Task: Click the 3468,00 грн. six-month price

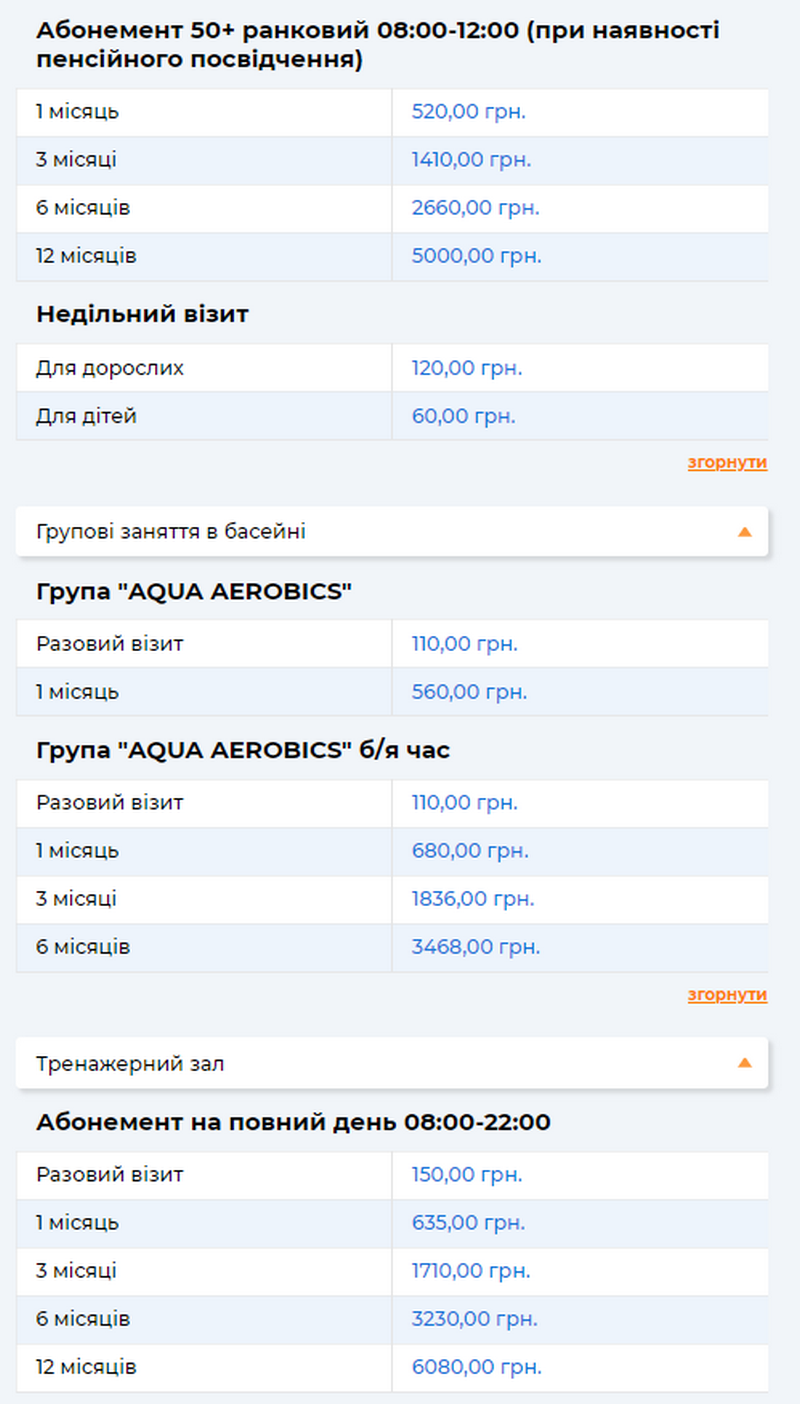Action: click(x=475, y=947)
